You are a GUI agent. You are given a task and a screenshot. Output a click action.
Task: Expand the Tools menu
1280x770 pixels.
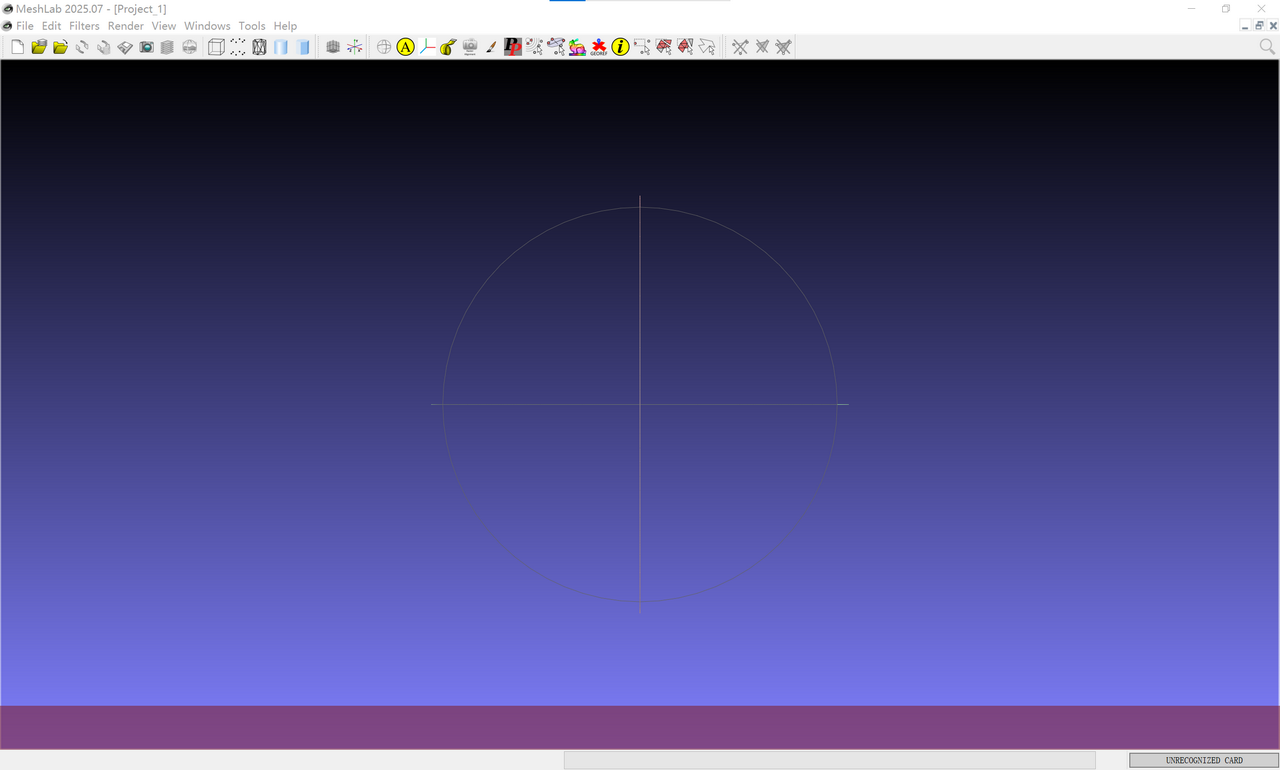coord(252,26)
